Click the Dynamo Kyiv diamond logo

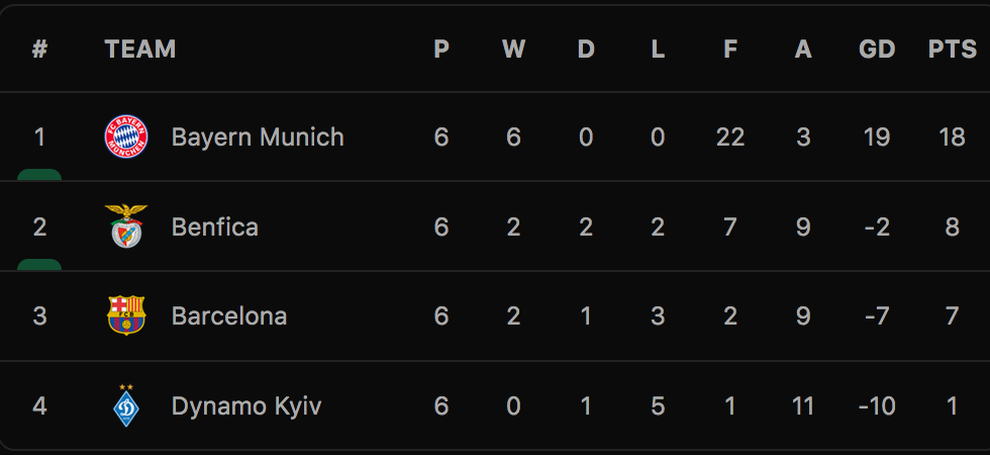(x=127, y=406)
